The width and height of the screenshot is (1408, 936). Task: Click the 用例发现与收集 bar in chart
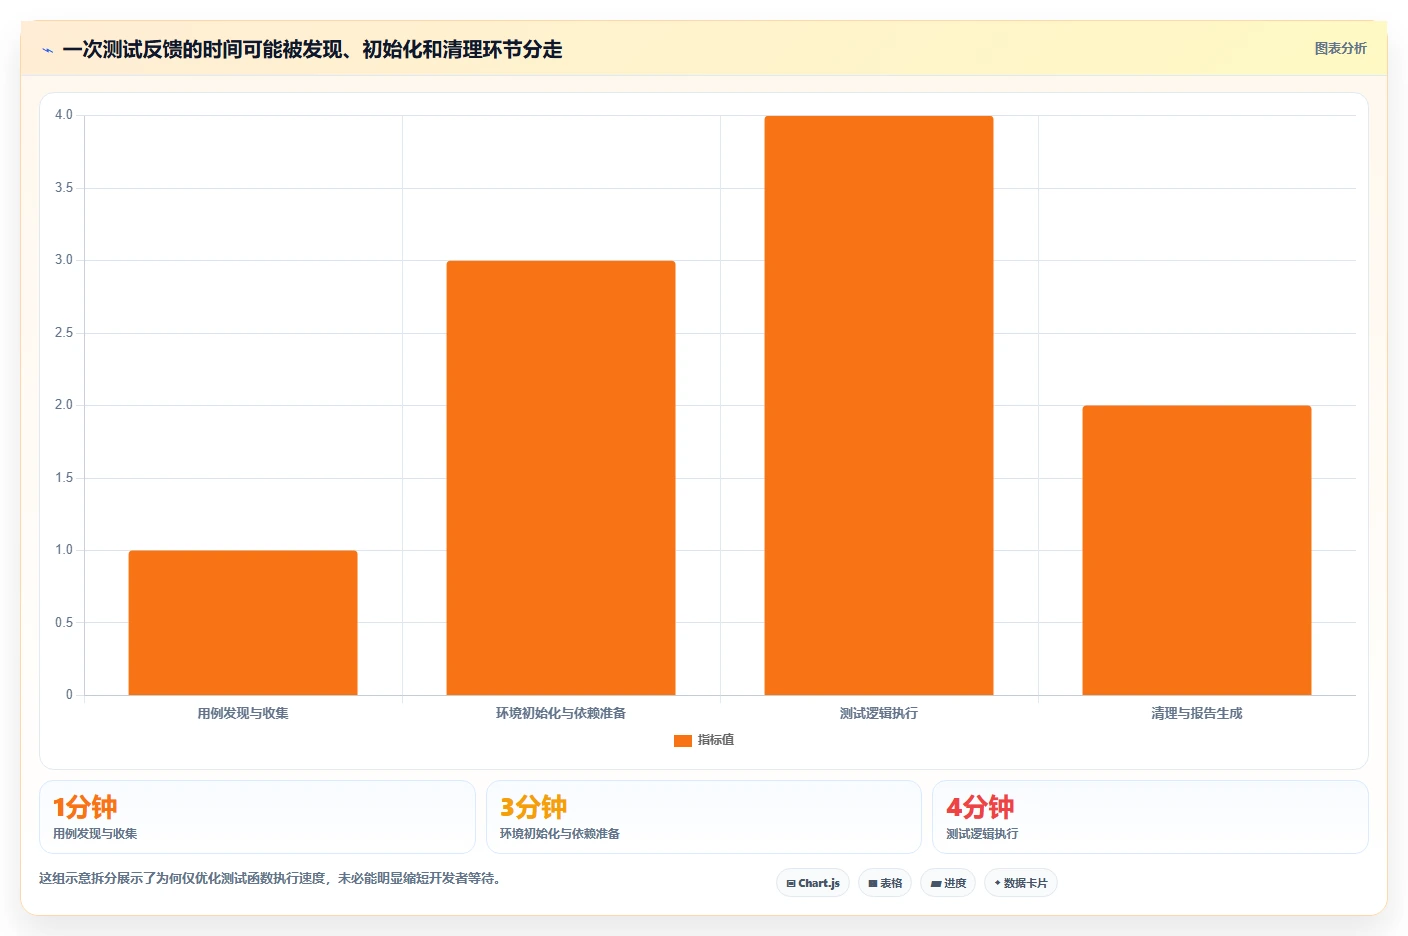coord(243,622)
